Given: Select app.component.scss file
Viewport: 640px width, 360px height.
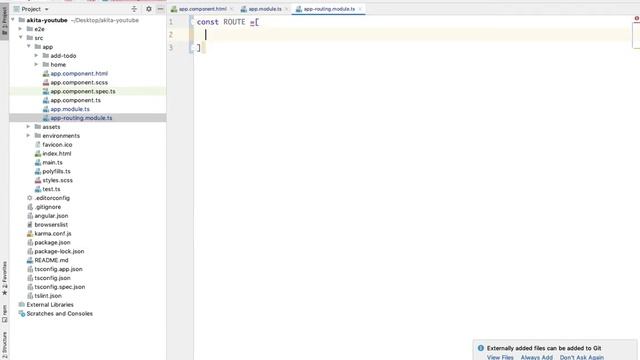Looking at the screenshot, I should pos(79,82).
